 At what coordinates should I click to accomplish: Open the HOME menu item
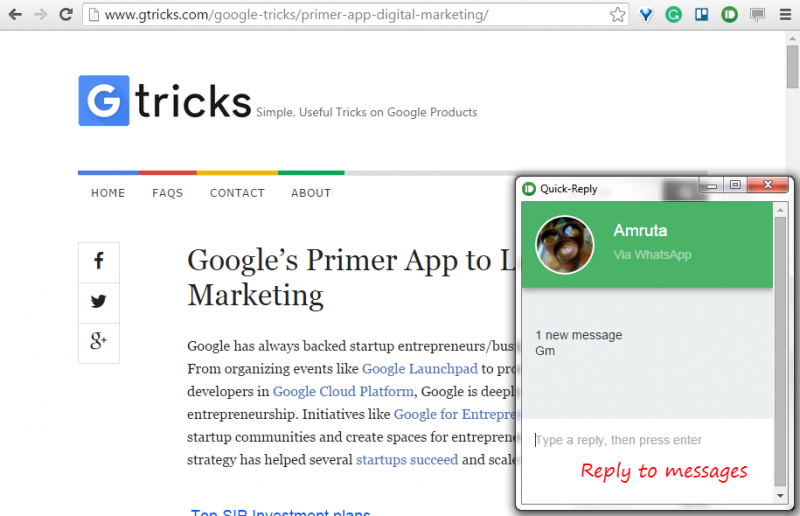pos(108,193)
